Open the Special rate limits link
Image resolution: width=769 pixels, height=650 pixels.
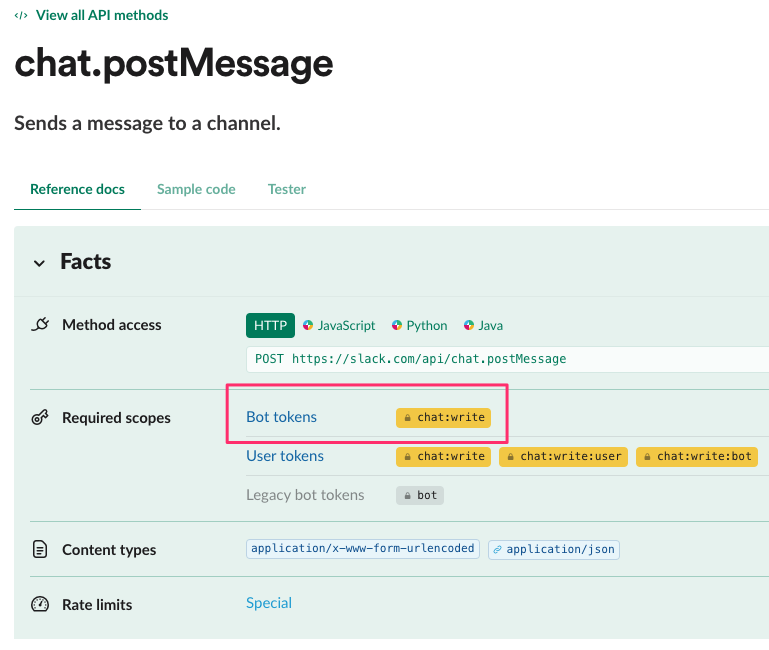(269, 603)
